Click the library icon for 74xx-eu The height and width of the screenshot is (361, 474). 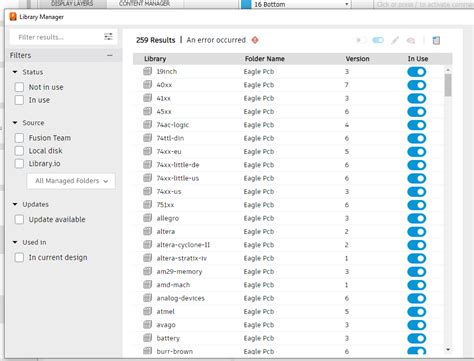point(147,151)
